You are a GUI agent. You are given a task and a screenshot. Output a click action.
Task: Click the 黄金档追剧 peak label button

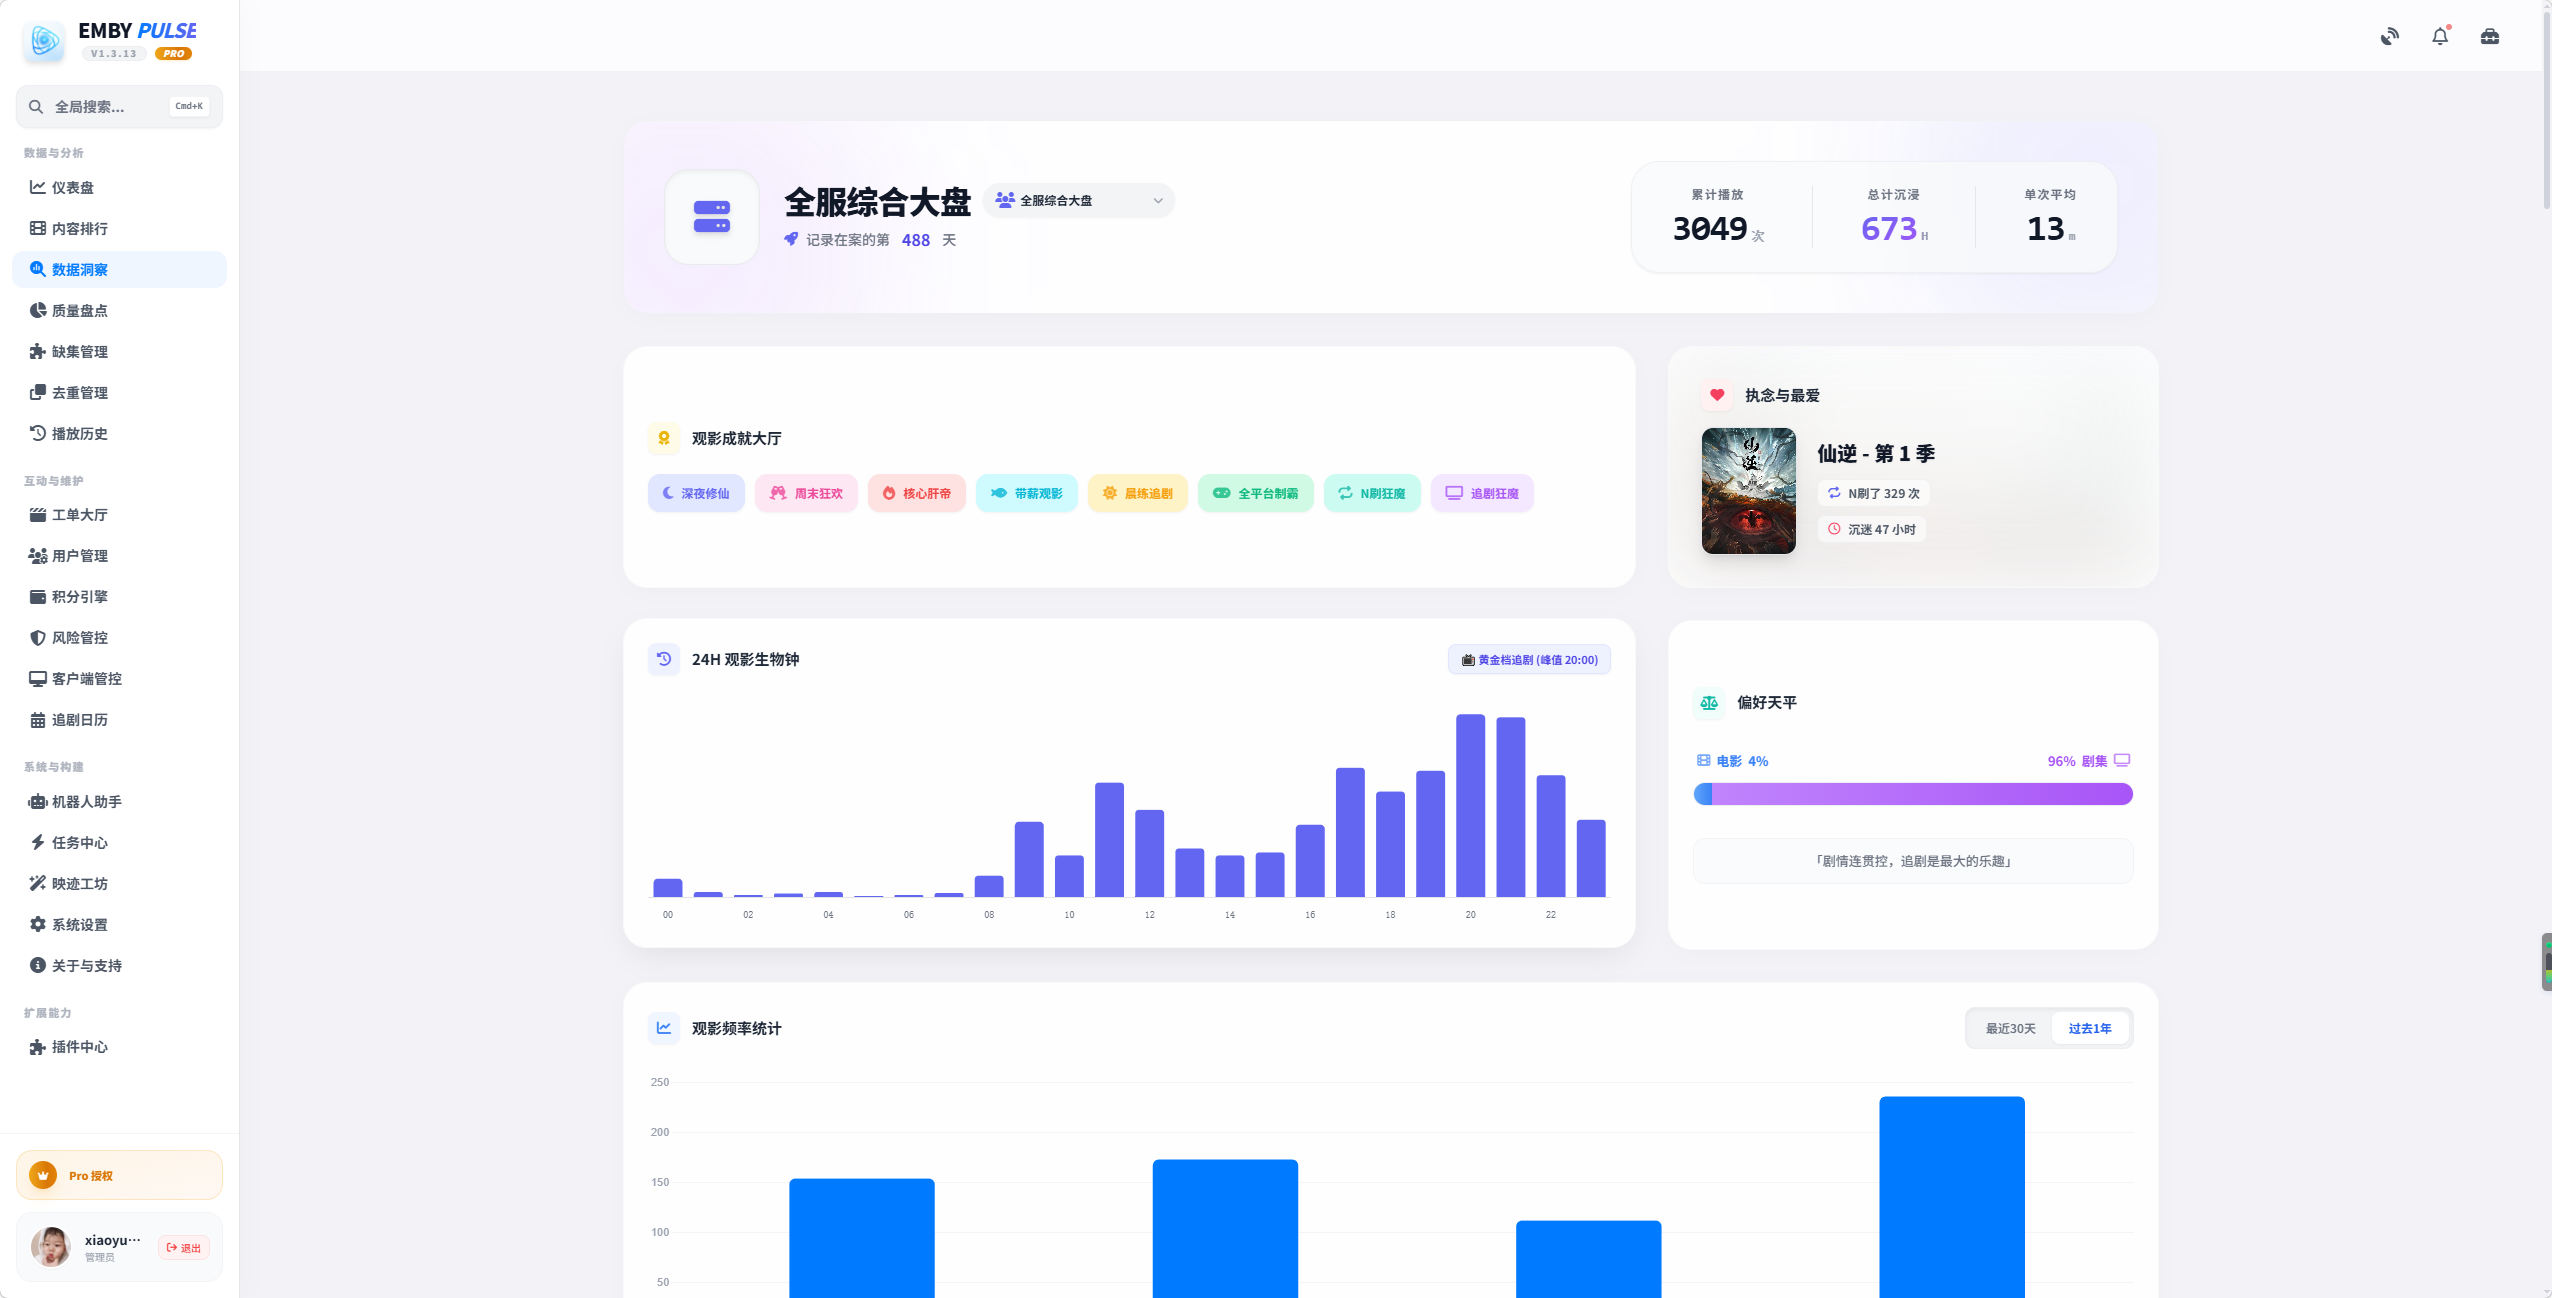[x=1529, y=660]
